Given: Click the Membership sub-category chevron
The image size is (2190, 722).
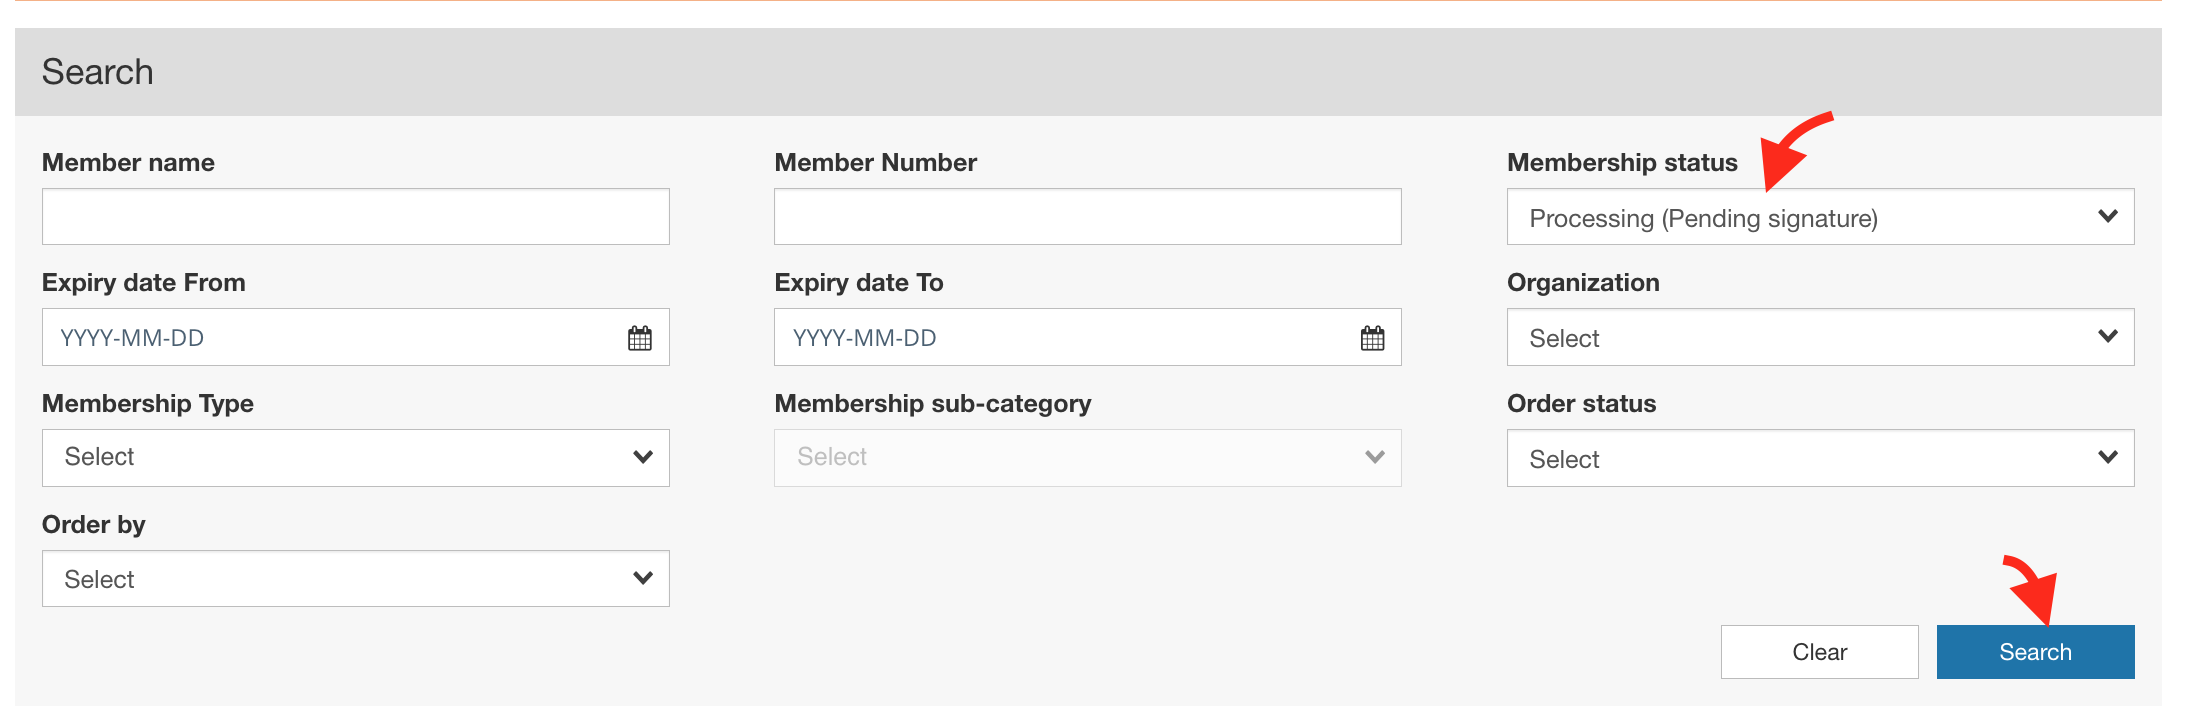Looking at the screenshot, I should coord(1375,457).
